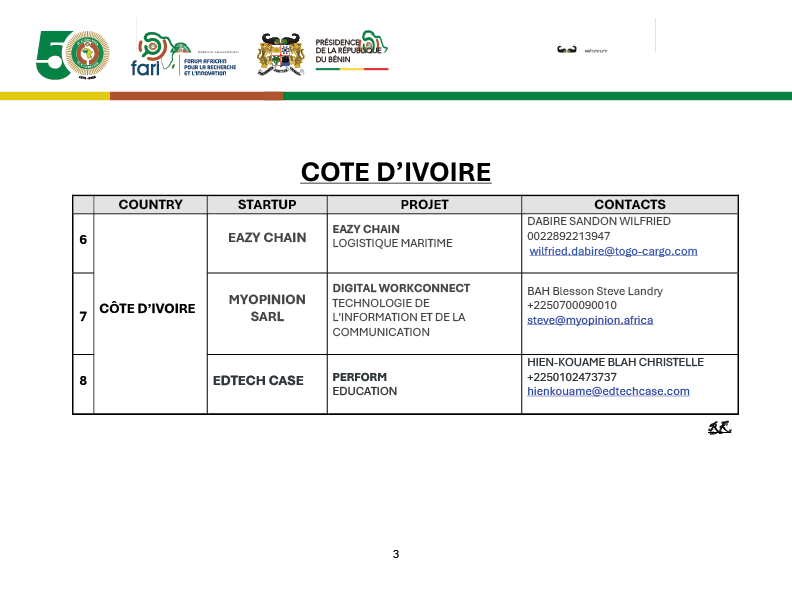This screenshot has width=792, height=612.
Task: Select the EDTECH CASE startup cell
Action: tap(267, 384)
